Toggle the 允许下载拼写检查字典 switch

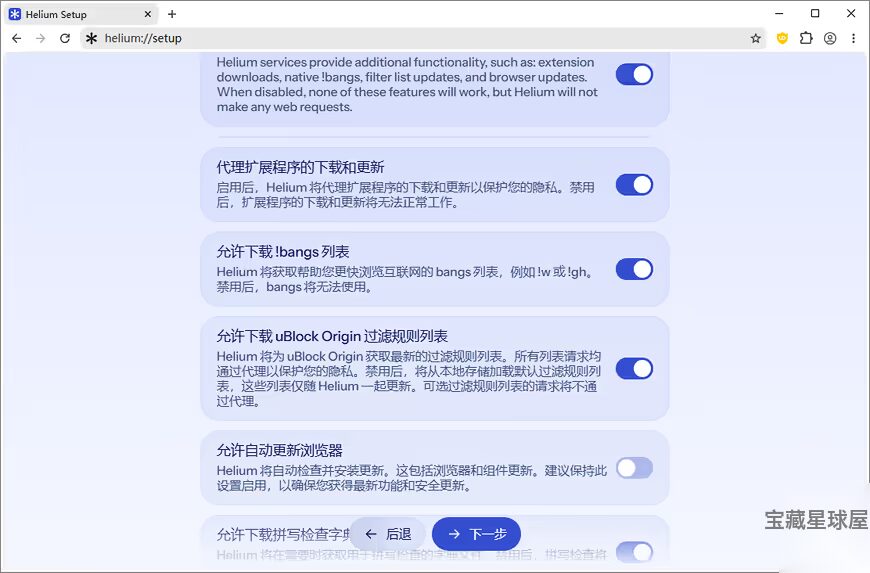(634, 552)
